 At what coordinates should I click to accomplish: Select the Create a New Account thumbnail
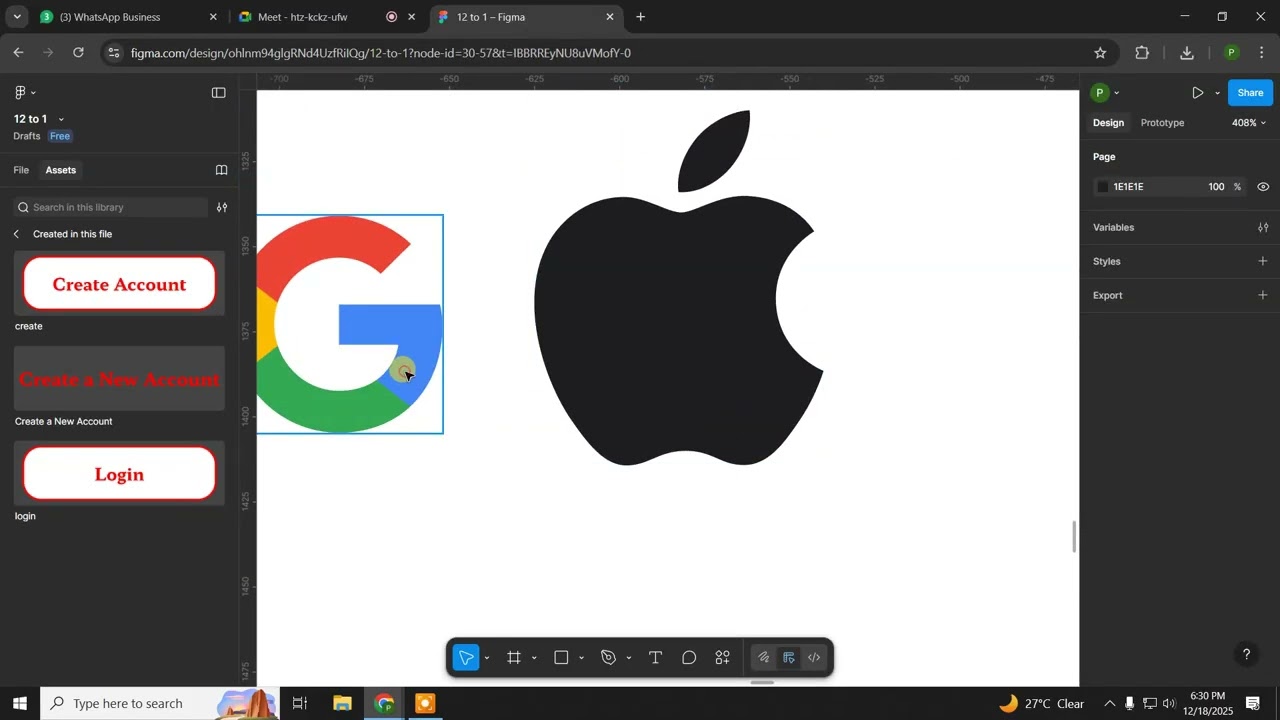[x=119, y=379]
